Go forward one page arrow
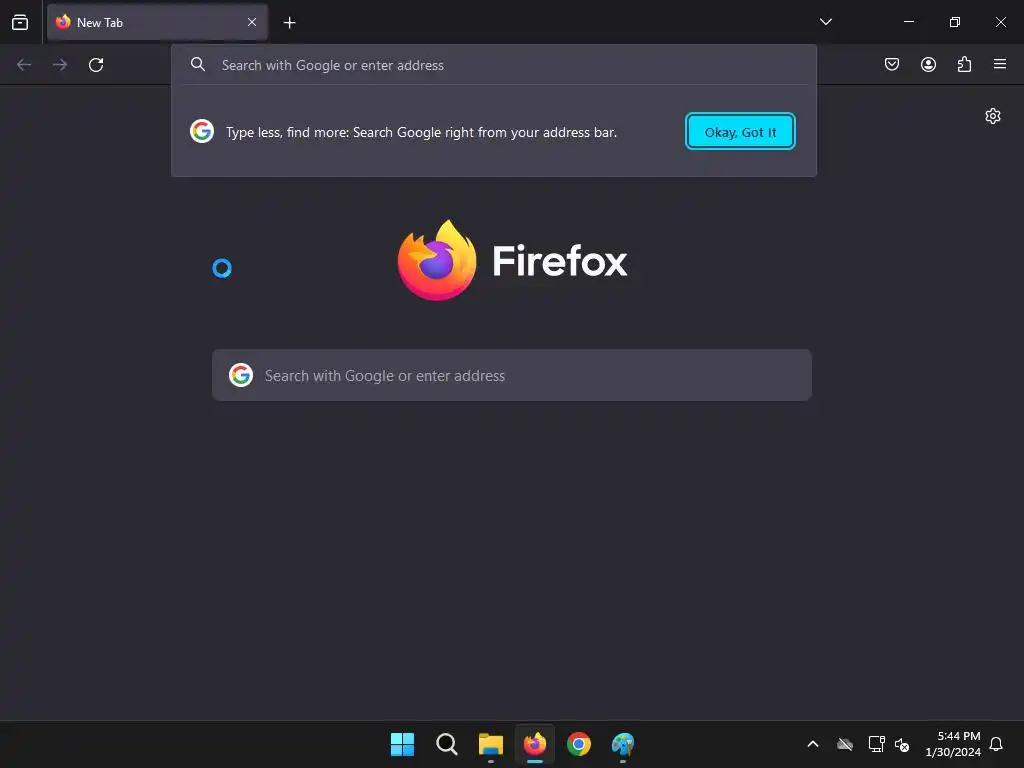The height and width of the screenshot is (768, 1024). pos(60,65)
